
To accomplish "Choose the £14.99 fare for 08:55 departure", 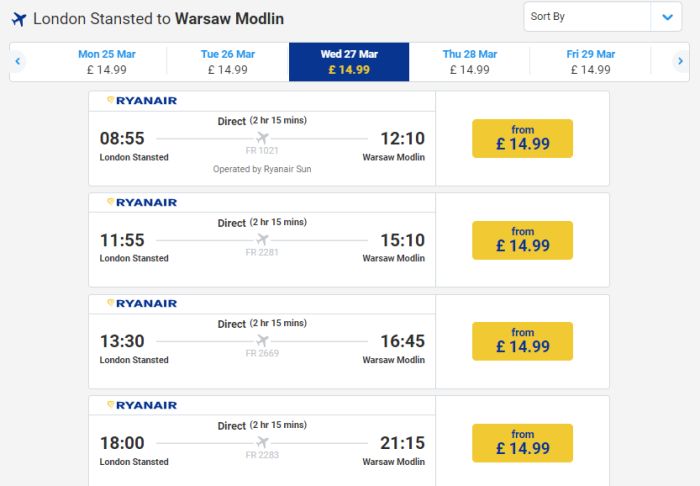I will coord(522,138).
